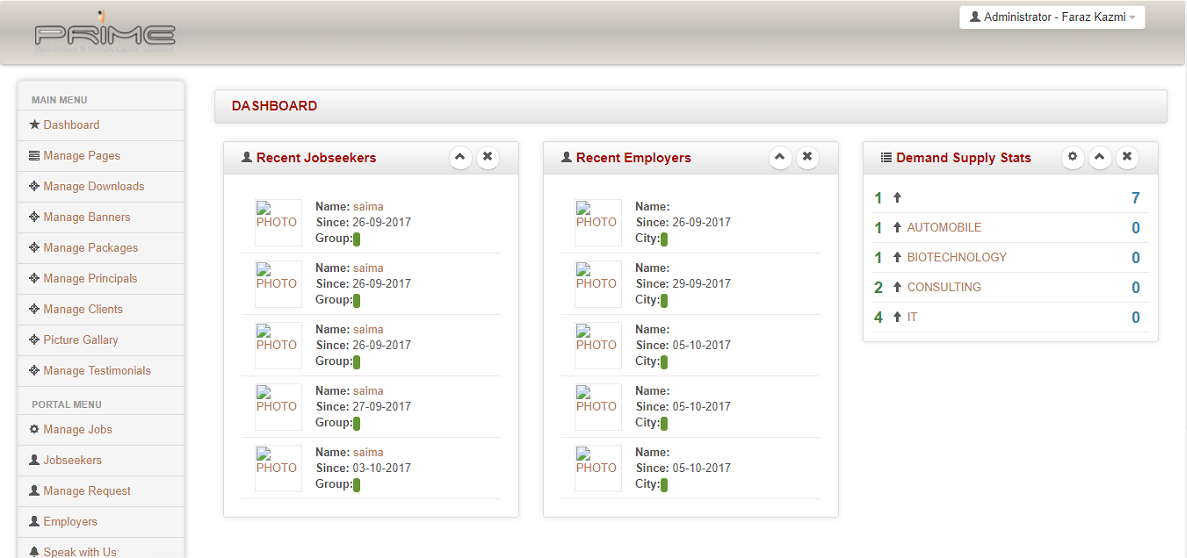Go to Dashboard in main menu
The height and width of the screenshot is (558, 1187).
(x=71, y=125)
